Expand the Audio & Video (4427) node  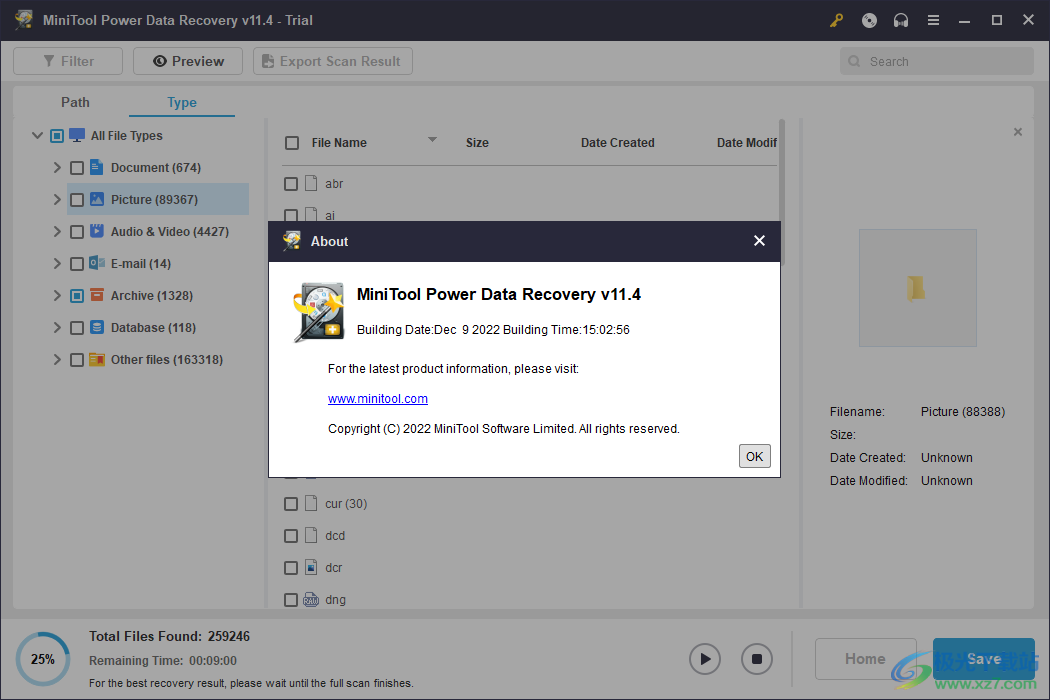tap(57, 231)
